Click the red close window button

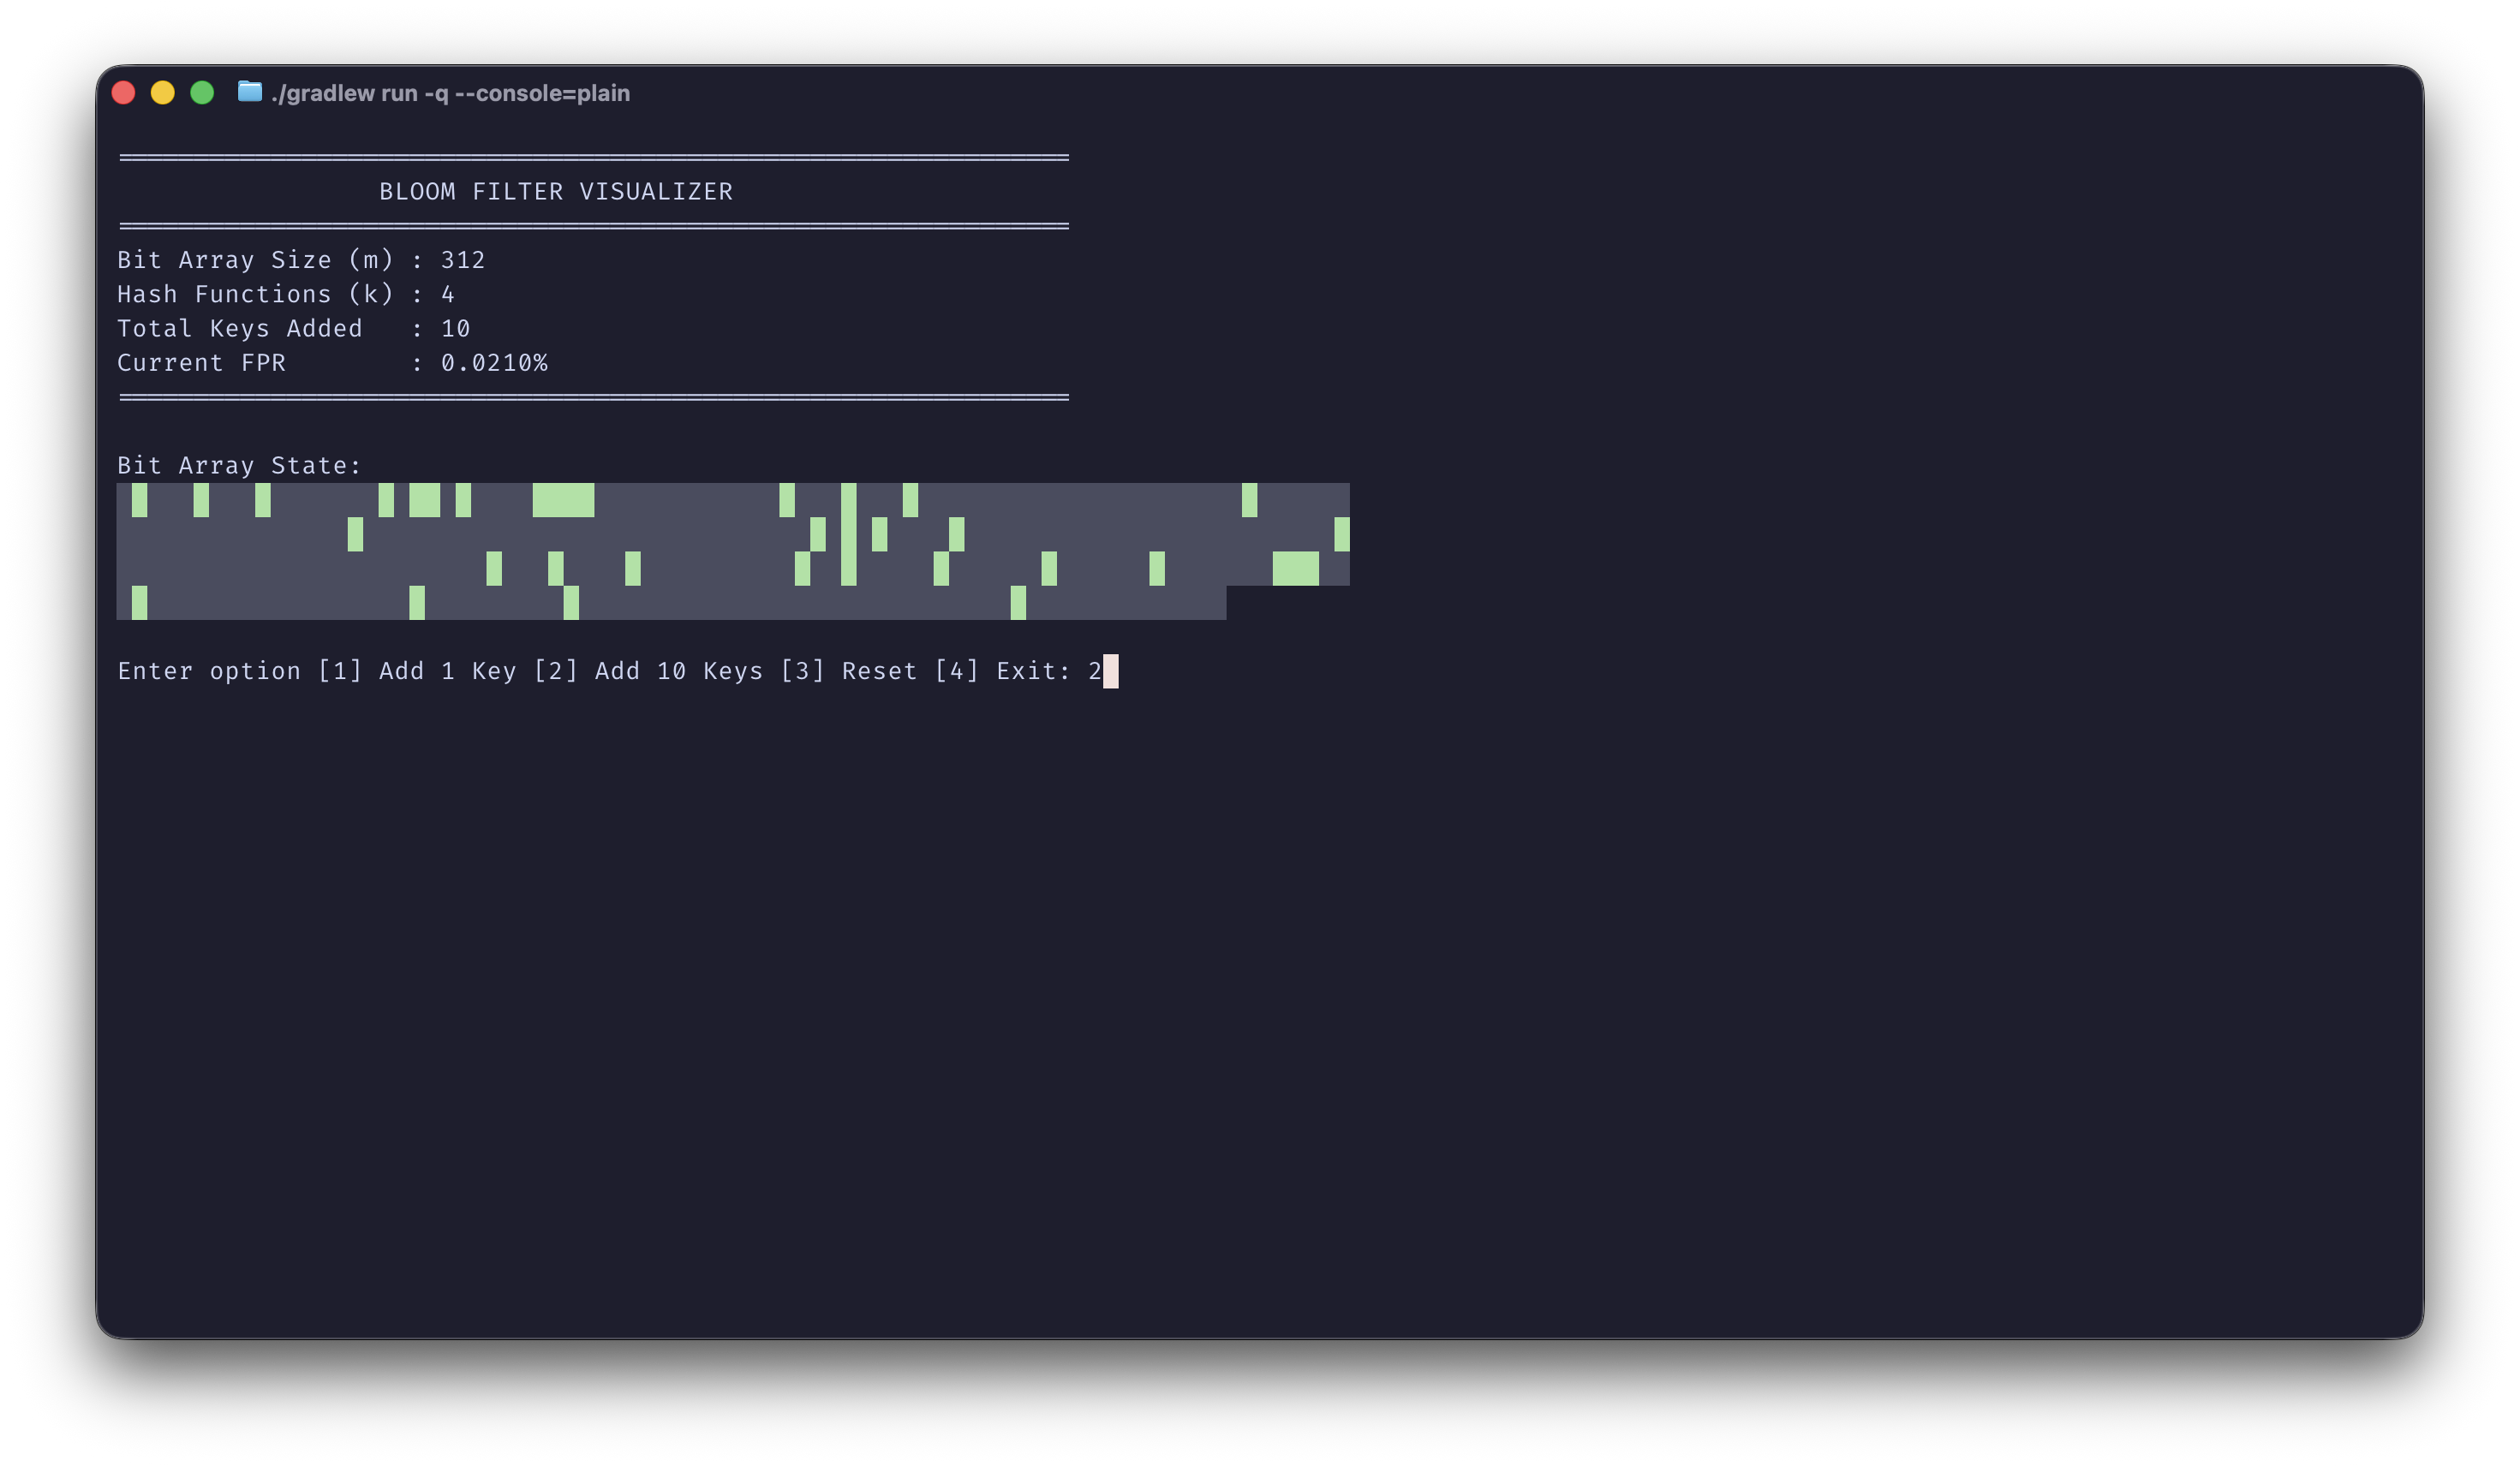123,93
